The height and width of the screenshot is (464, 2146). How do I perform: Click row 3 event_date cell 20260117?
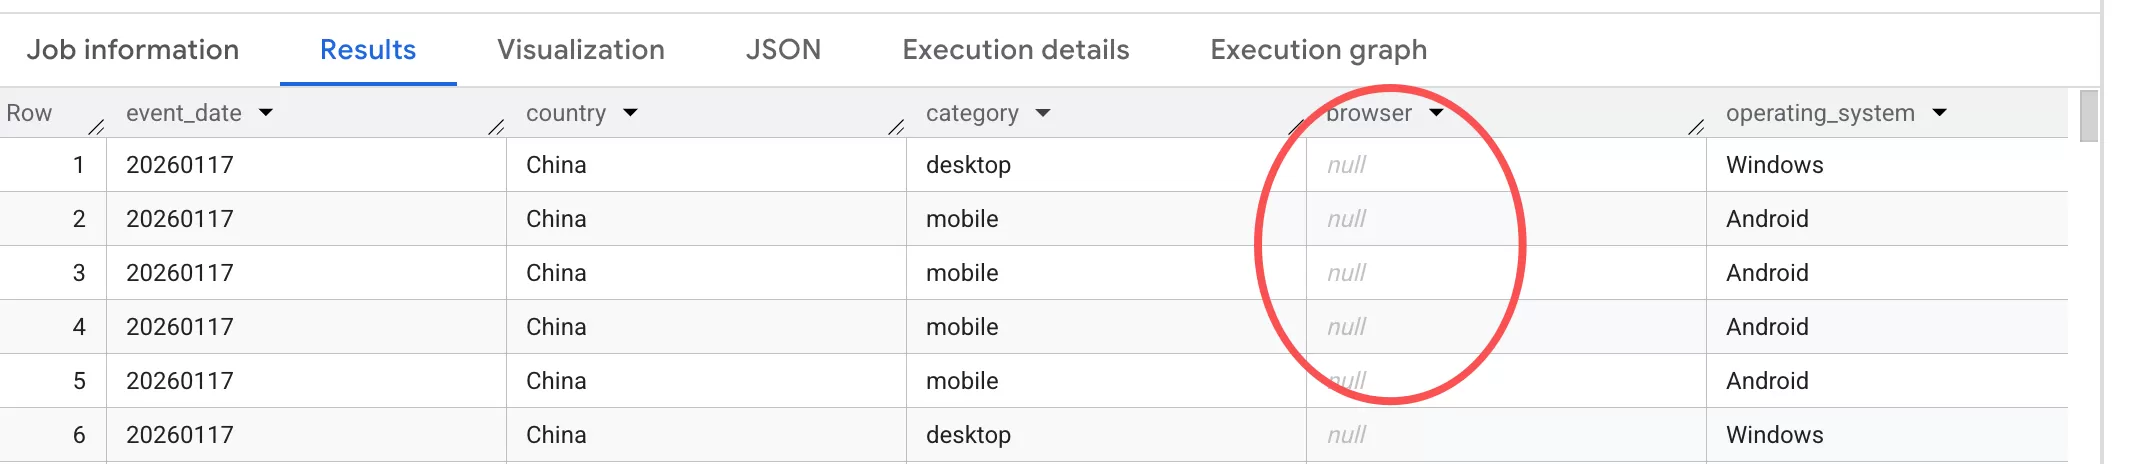(180, 273)
